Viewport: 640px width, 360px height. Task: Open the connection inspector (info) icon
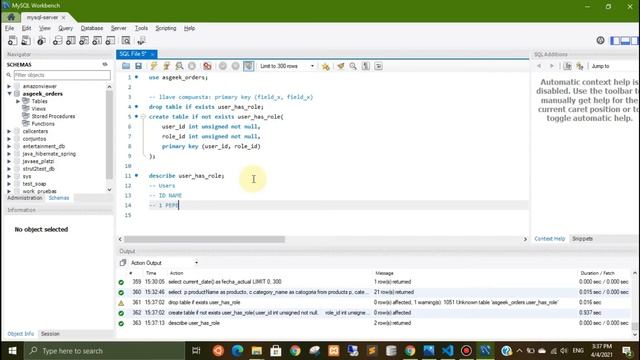(41, 40)
